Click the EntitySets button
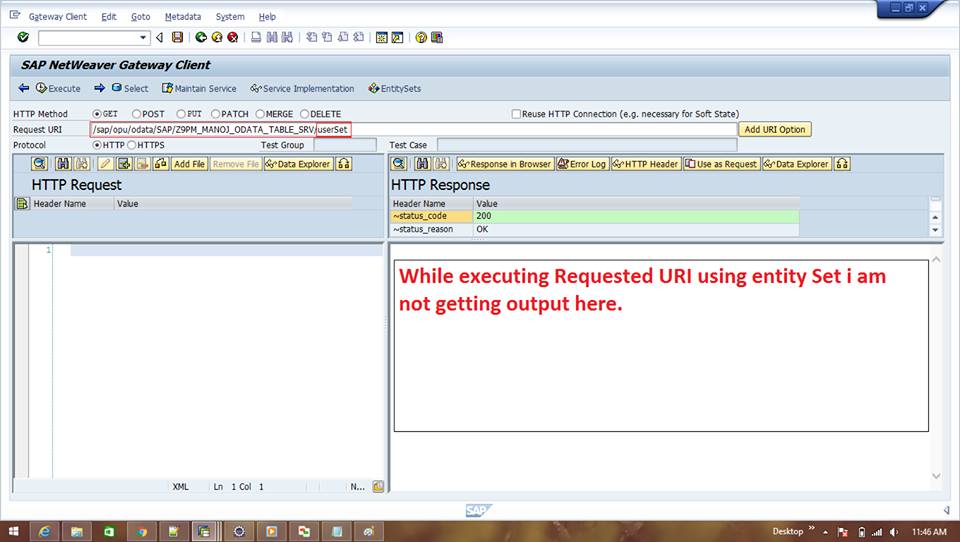The image size is (960, 542). point(395,88)
